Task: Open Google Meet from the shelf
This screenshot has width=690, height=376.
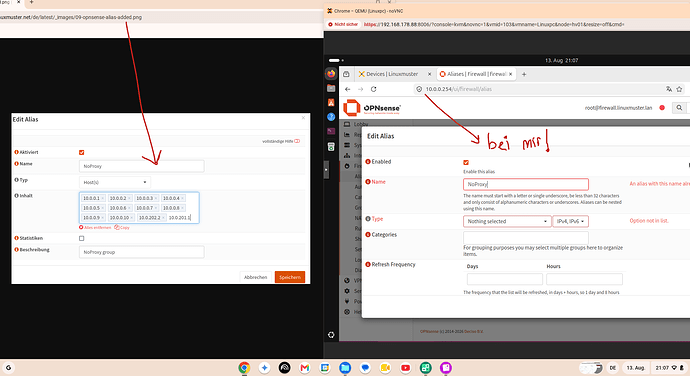Action: click(385, 368)
